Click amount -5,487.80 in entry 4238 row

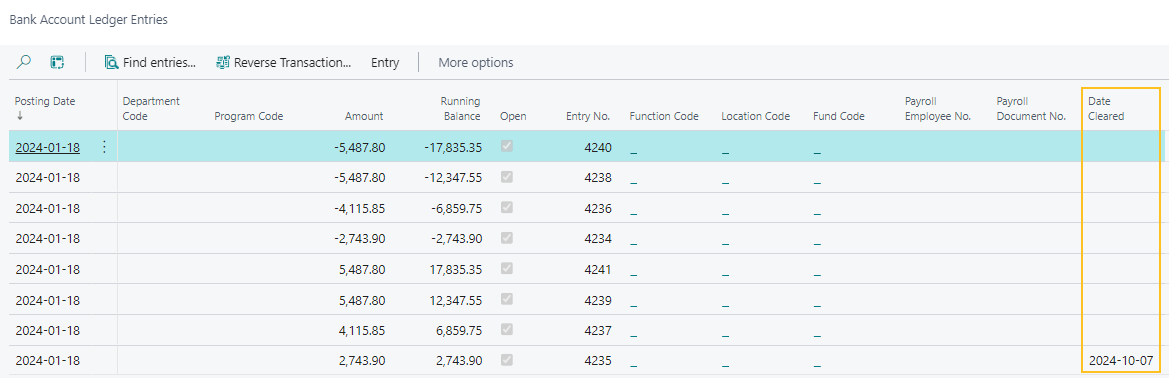tap(360, 178)
